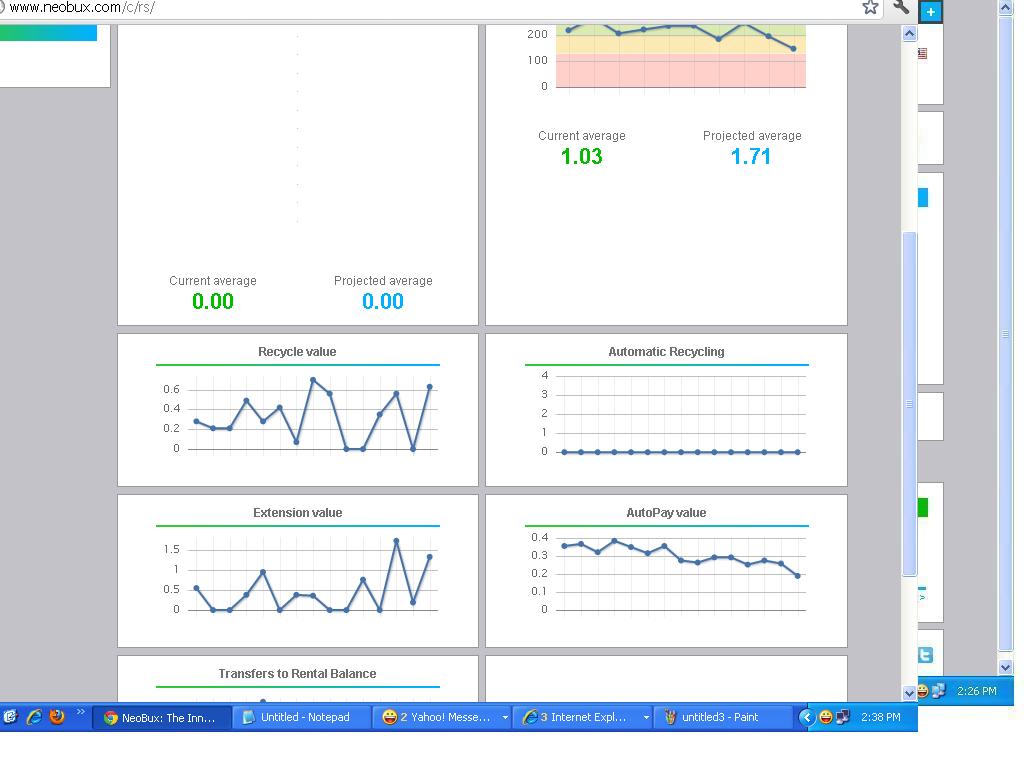1024x768 pixels.
Task: Click the Extension value chart title
Action: tap(297, 513)
